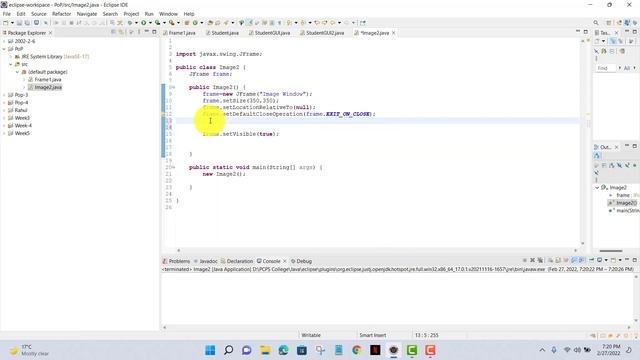Open the Navigate menu
Viewport: 640px width, 360px height.
(x=87, y=14)
